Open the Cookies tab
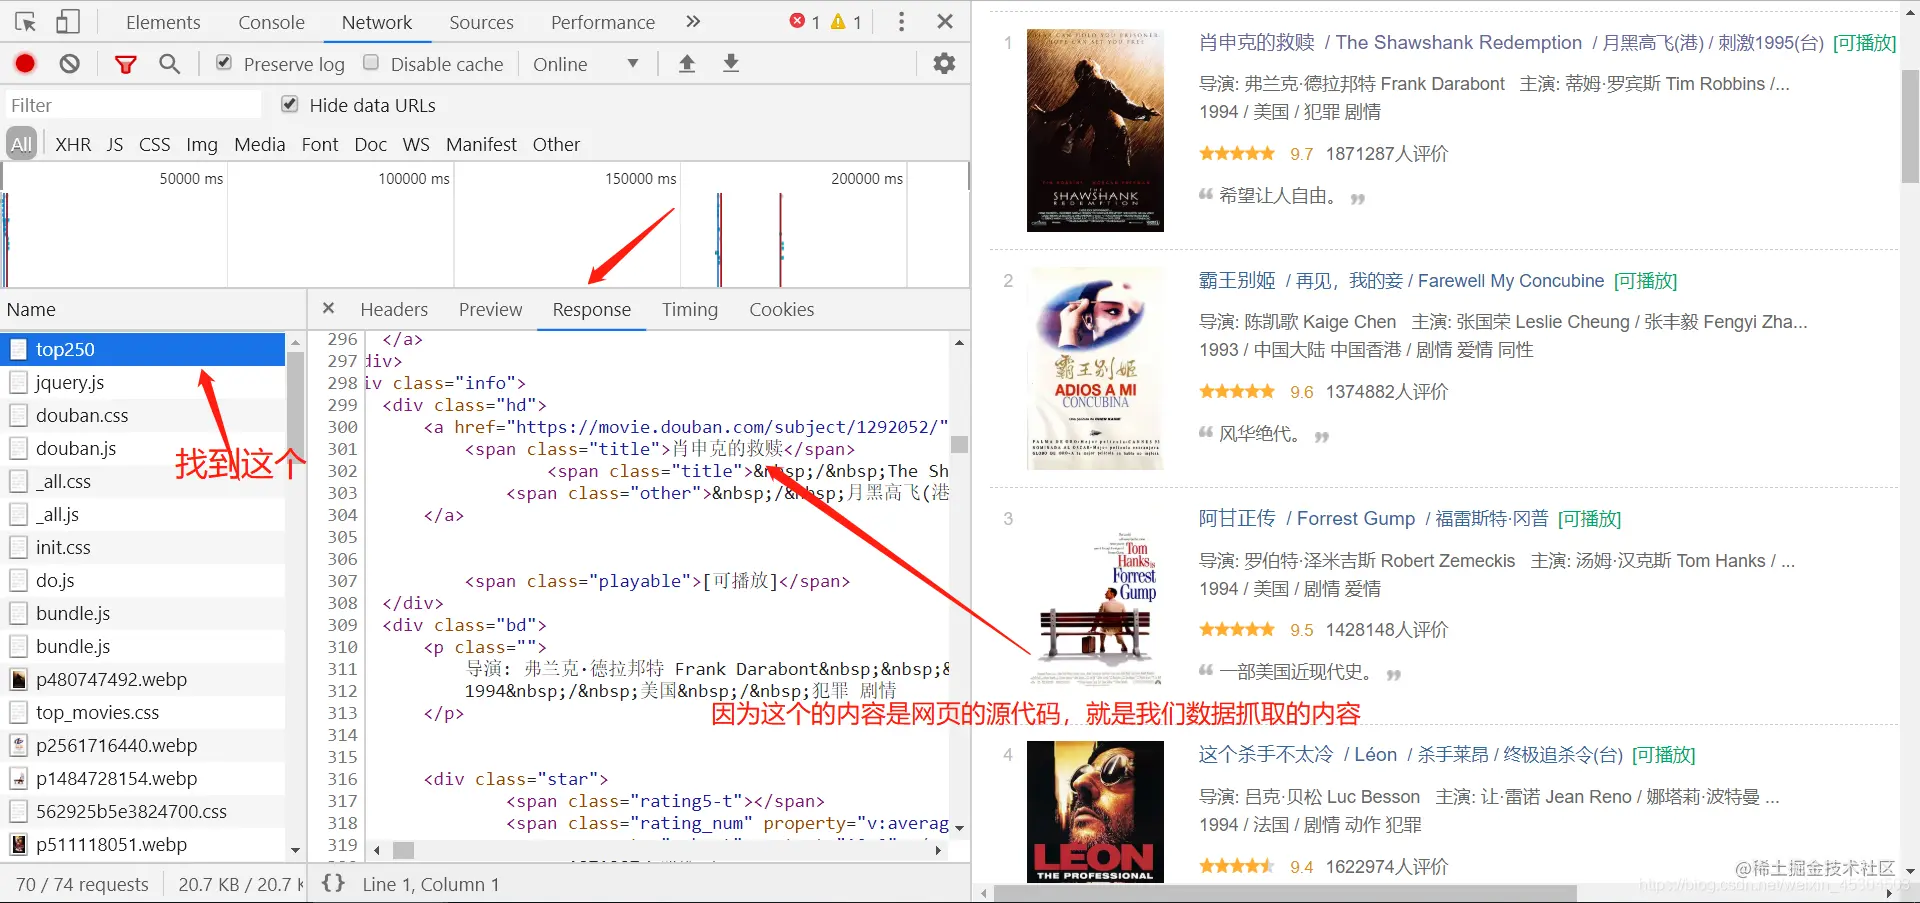This screenshot has width=1920, height=903. pos(782,310)
